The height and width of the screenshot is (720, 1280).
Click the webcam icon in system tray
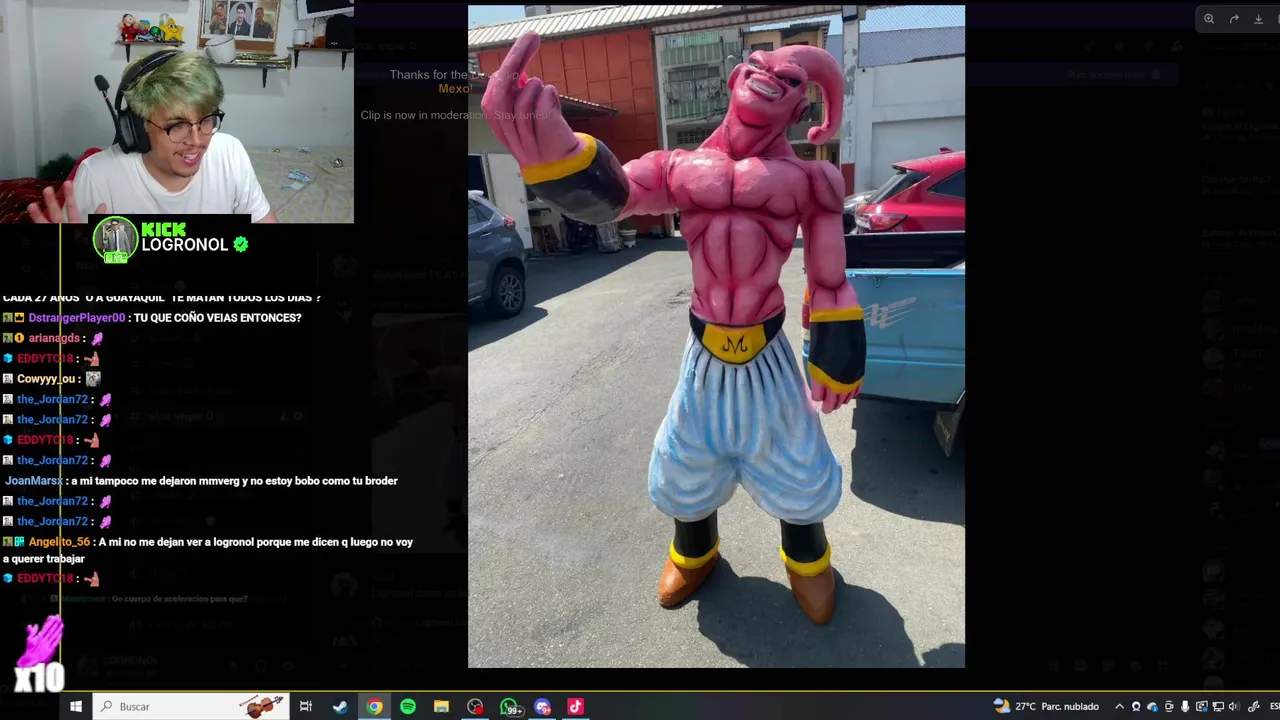pos(1136,706)
